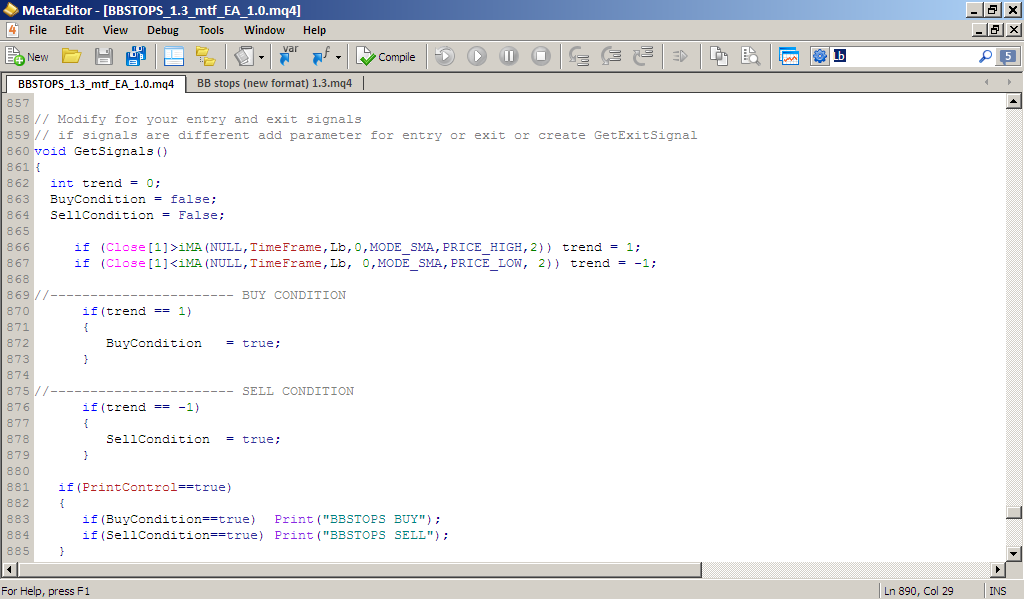Open the MQL settings gear icon

(820, 57)
